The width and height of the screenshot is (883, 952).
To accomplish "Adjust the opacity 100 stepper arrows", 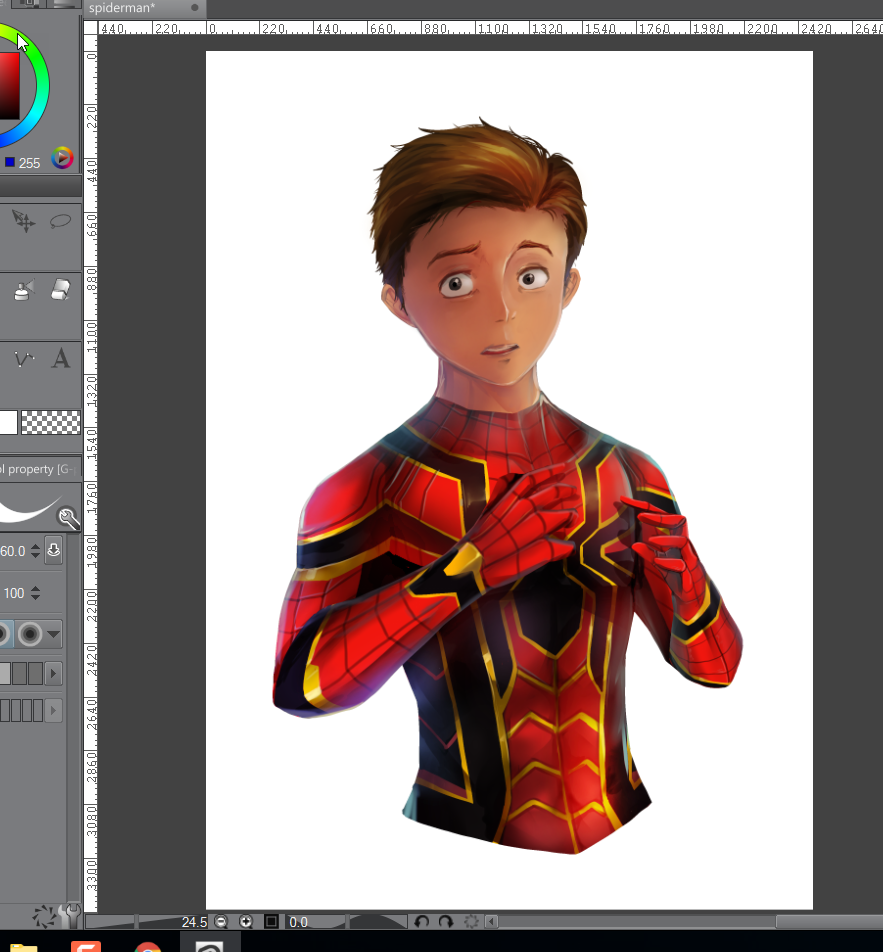I will (35, 593).
